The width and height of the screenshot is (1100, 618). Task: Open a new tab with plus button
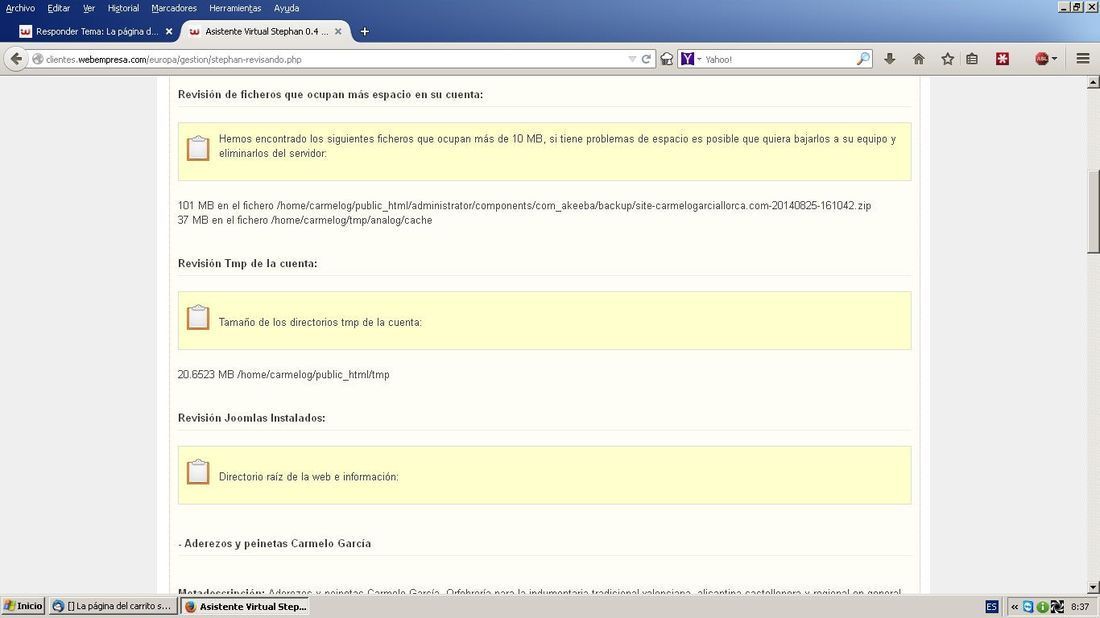[364, 32]
